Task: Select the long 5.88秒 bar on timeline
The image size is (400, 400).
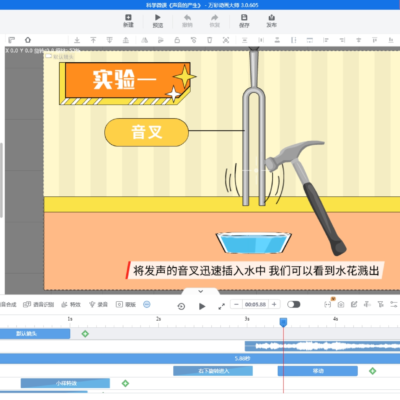Action: (x=200, y=359)
